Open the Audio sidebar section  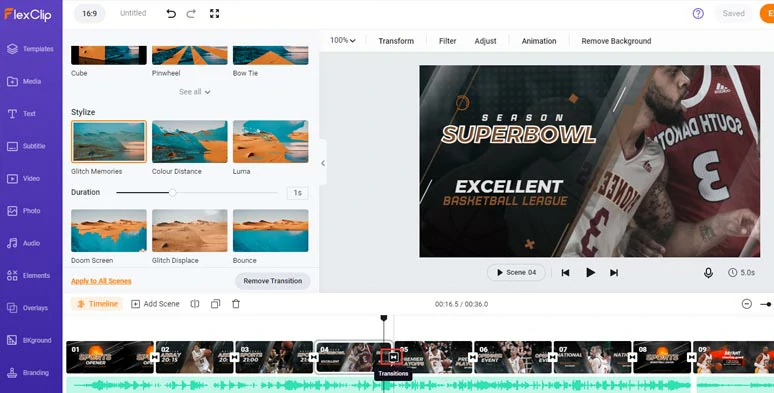coord(31,243)
